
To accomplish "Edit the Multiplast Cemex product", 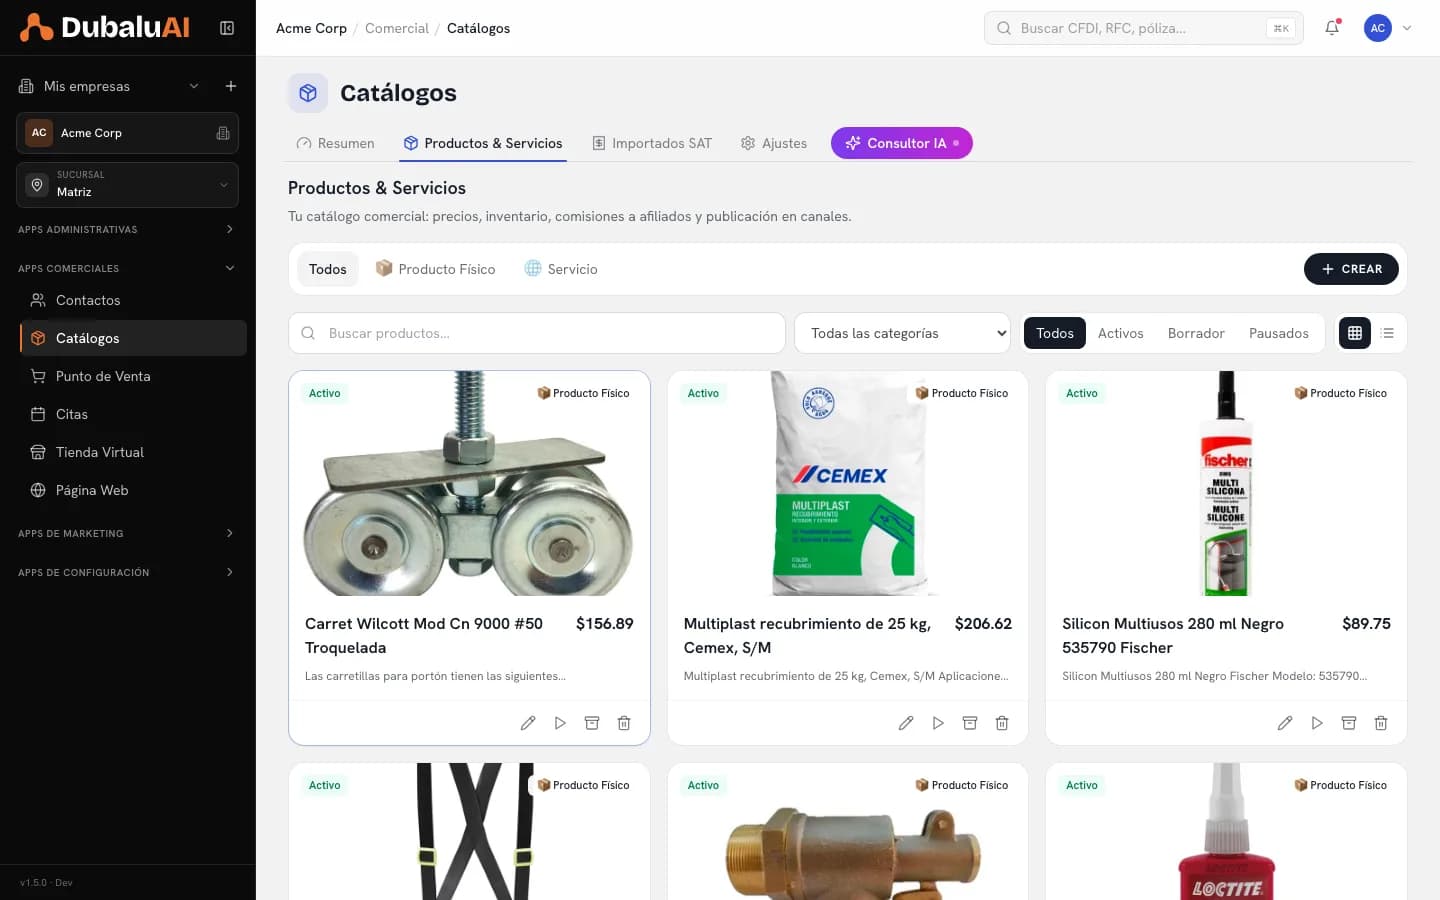I will coord(906,723).
